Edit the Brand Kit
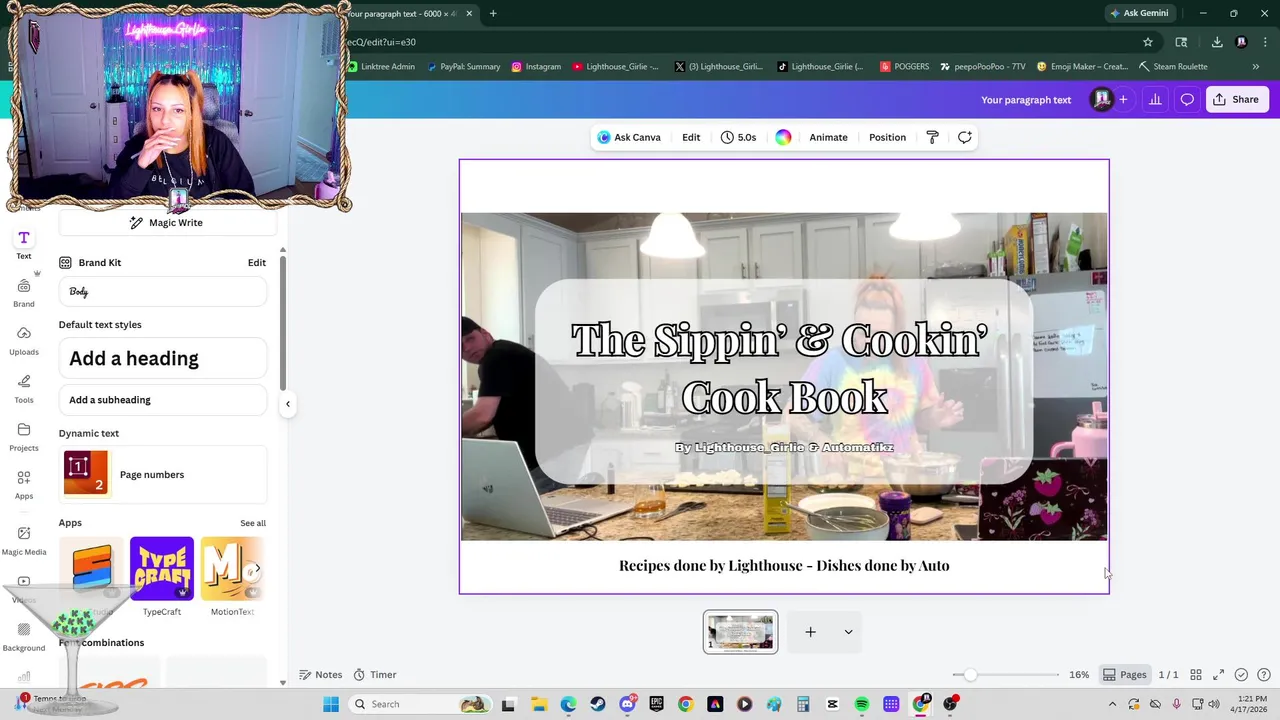1280x720 pixels. (257, 263)
